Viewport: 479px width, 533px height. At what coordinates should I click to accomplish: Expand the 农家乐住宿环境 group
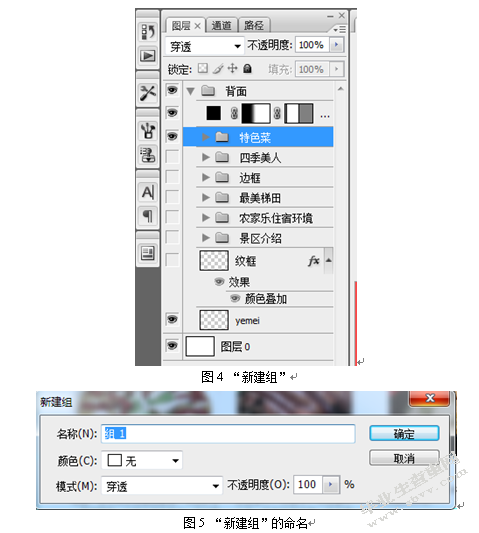pos(205,218)
